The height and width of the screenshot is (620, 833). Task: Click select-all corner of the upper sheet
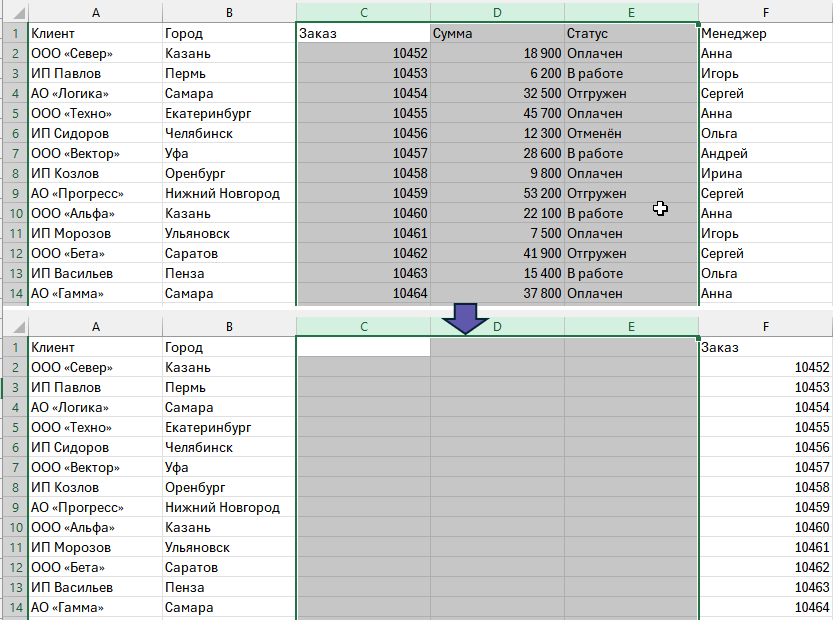click(x=14, y=12)
